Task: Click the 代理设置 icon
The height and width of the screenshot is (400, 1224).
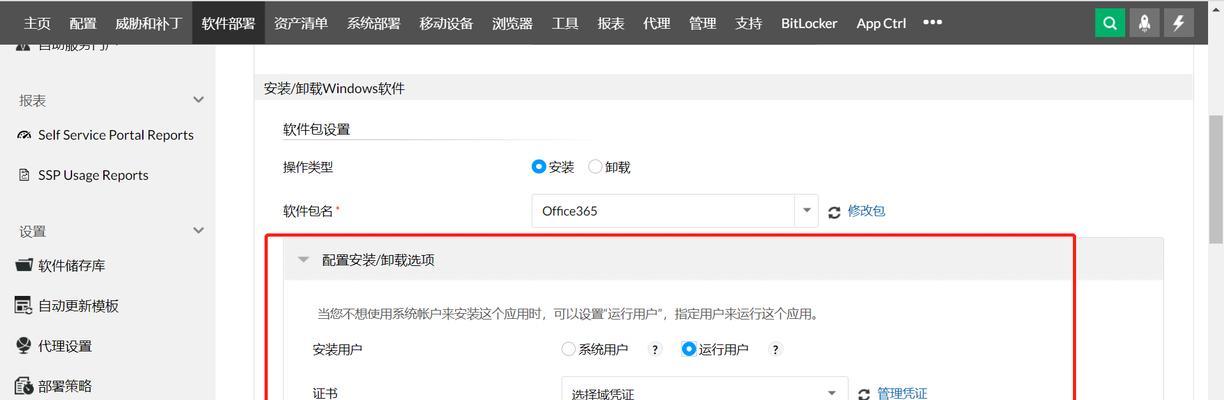Action: [x=24, y=345]
